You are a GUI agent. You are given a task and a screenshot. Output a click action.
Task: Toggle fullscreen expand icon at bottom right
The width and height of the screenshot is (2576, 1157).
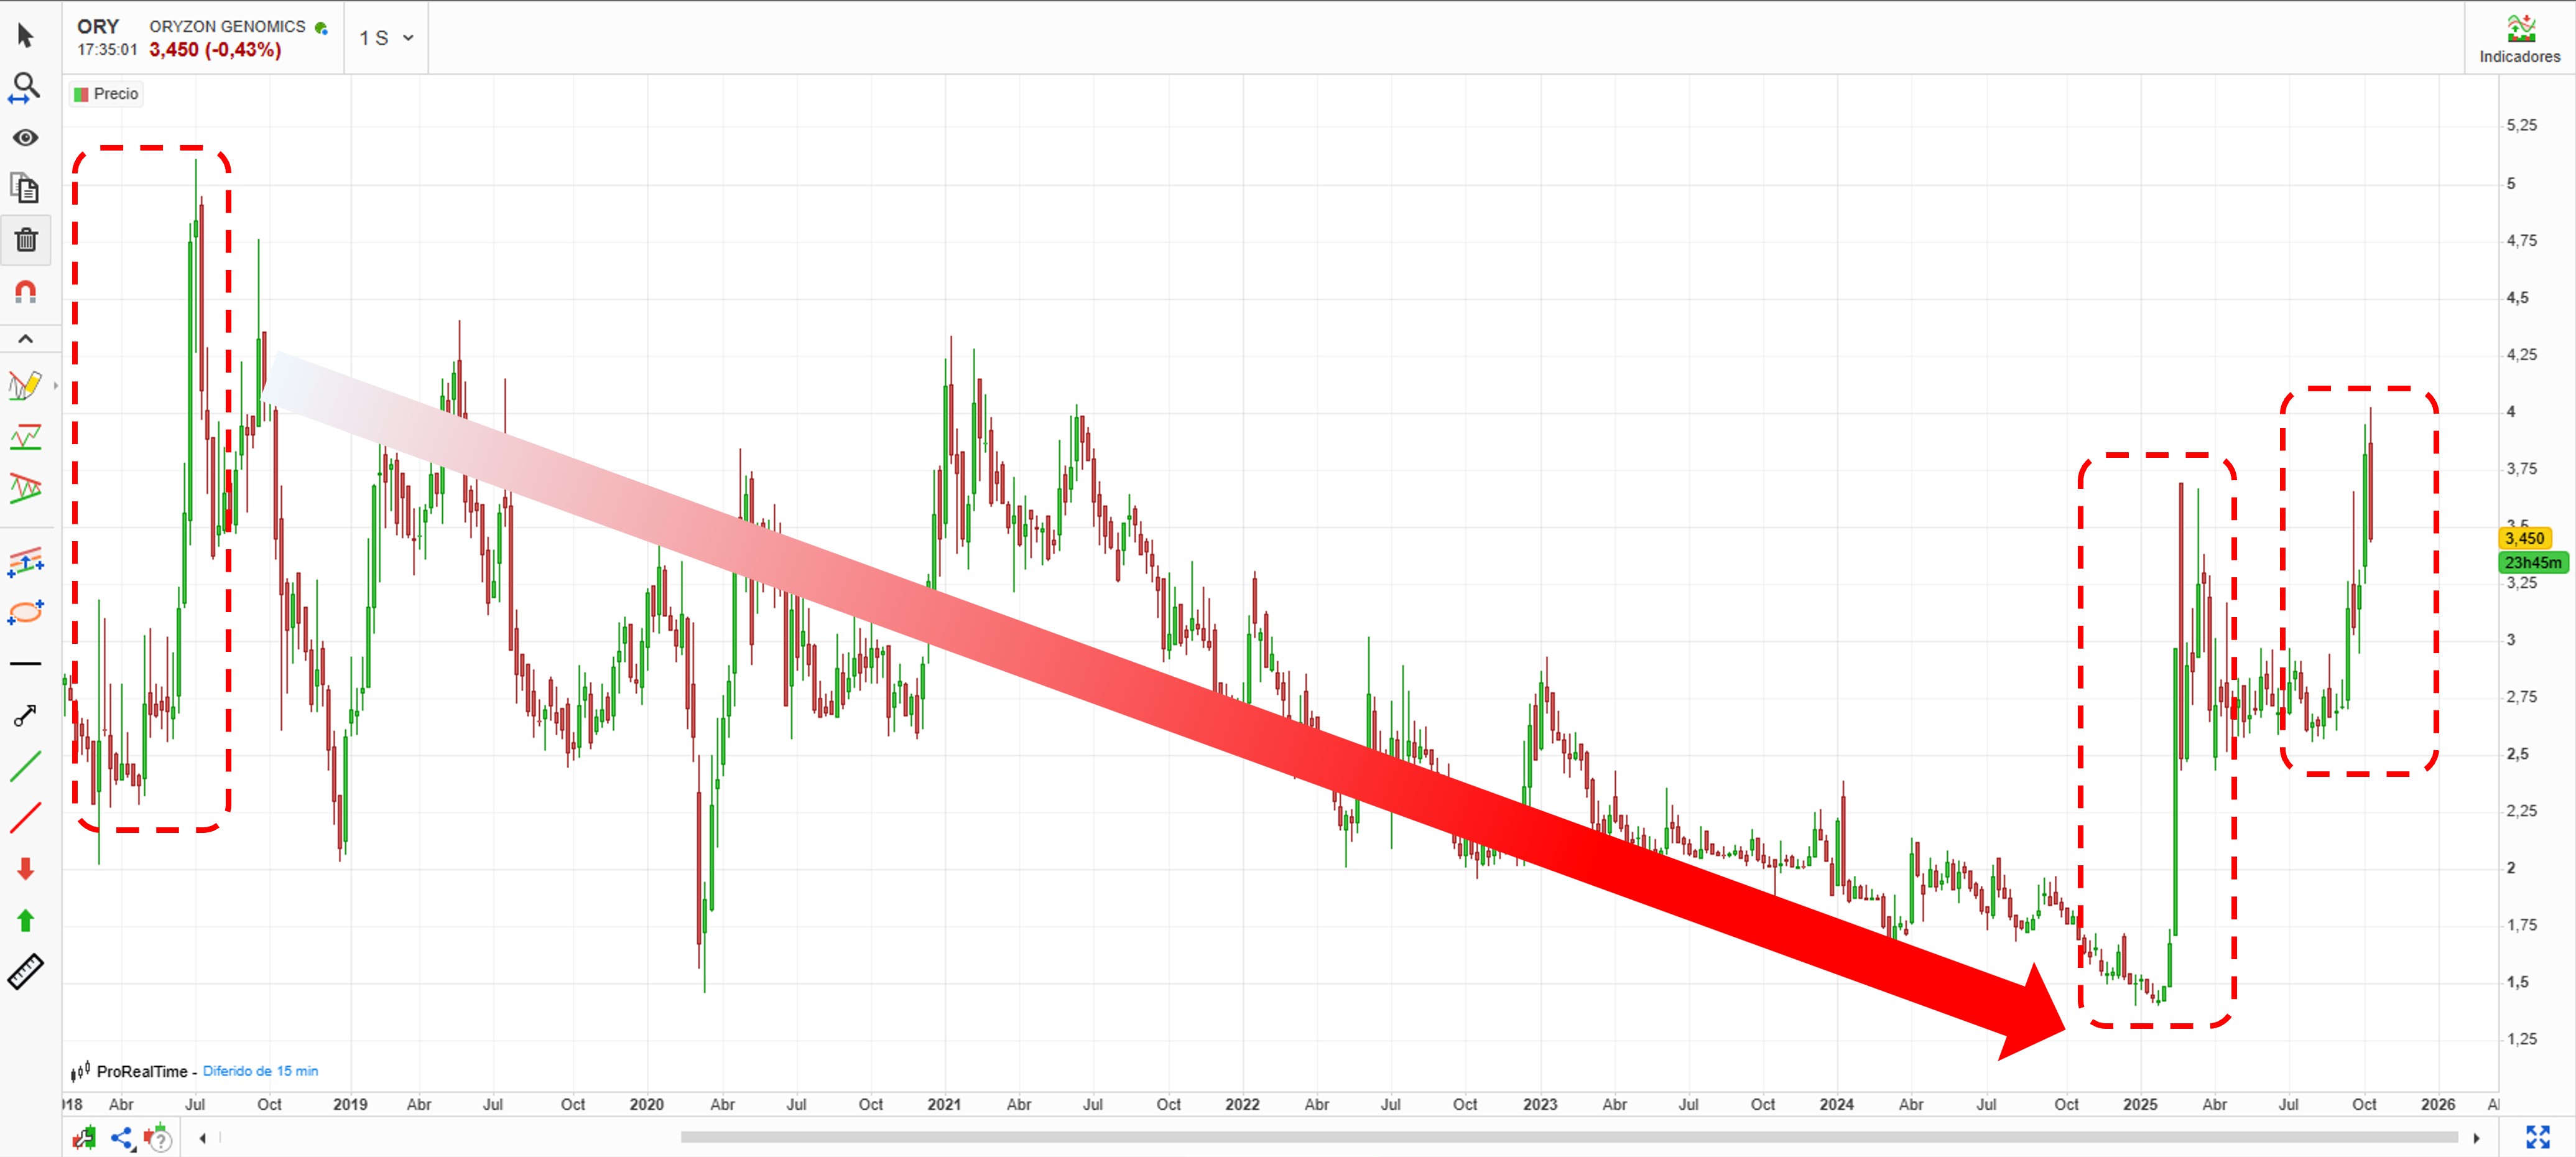pos(2537,1137)
